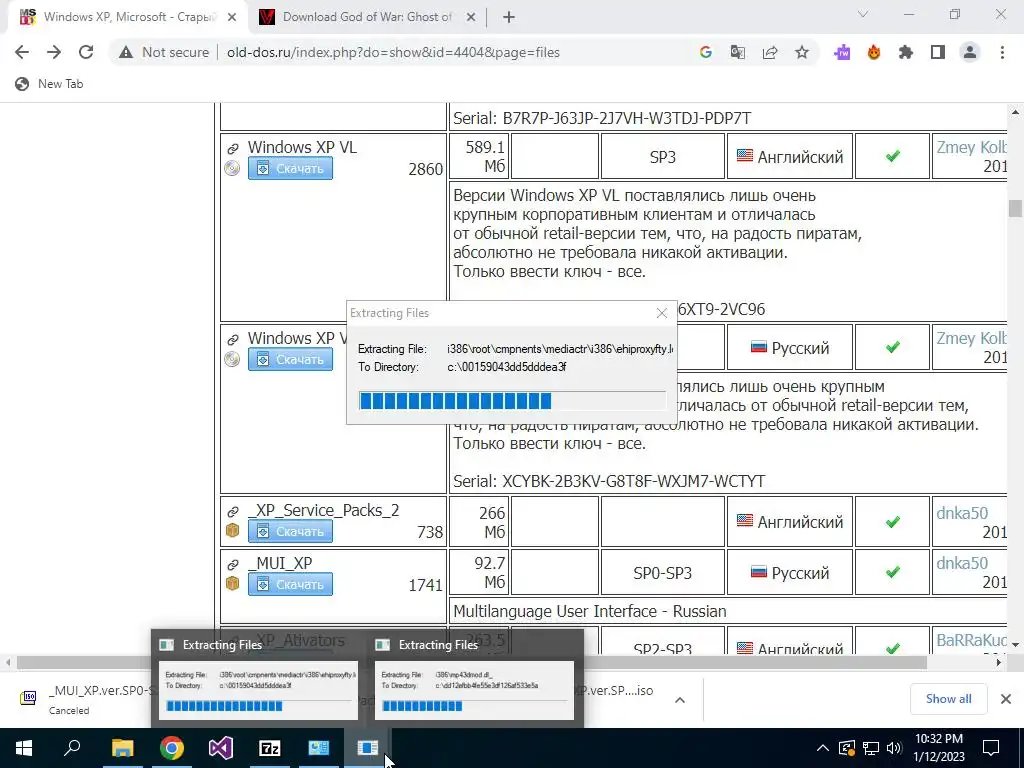Share this page icon
This screenshot has width=1024, height=768.
[770, 52]
